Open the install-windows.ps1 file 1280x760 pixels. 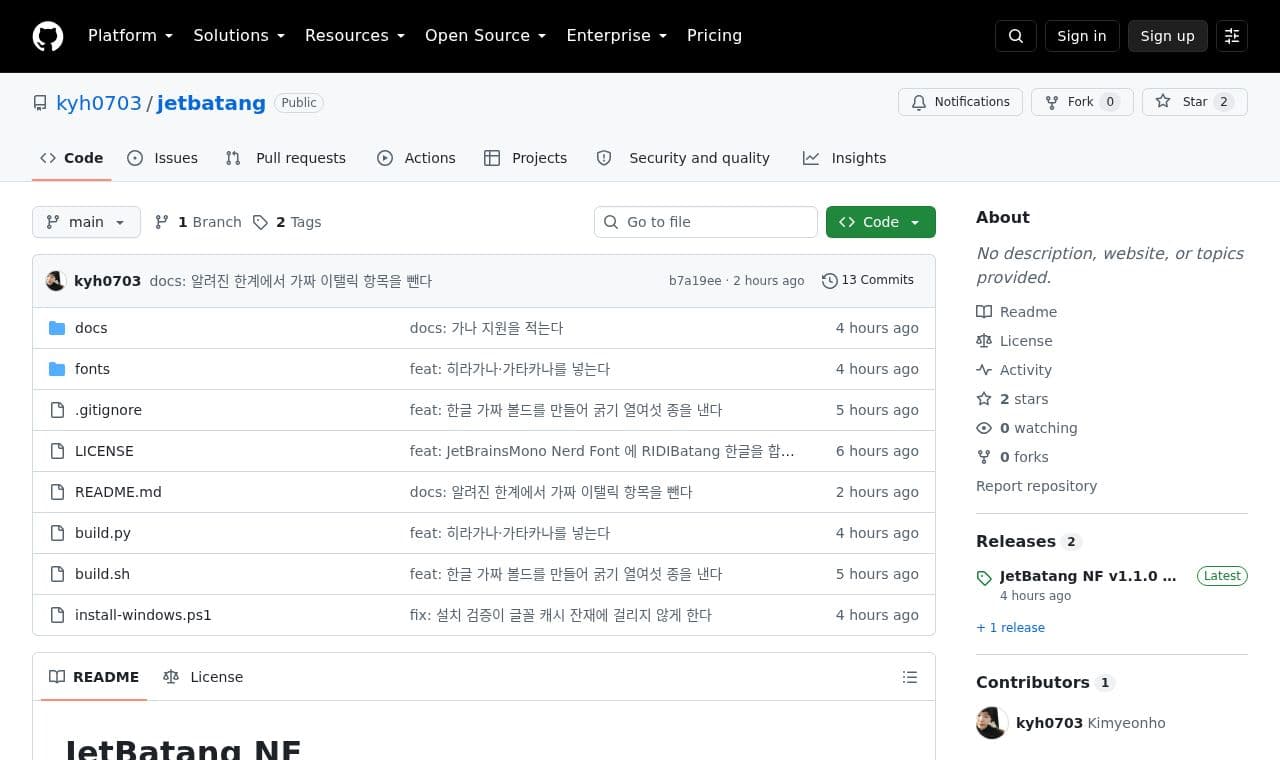click(143, 615)
